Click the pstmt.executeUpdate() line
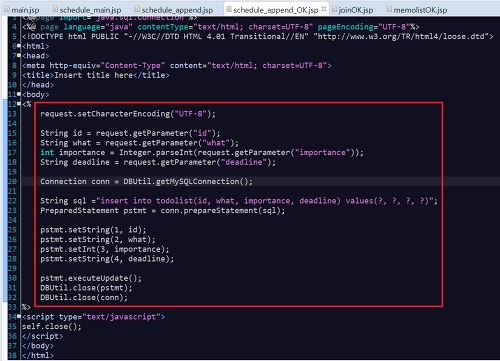500x361 pixels. pos(91,278)
